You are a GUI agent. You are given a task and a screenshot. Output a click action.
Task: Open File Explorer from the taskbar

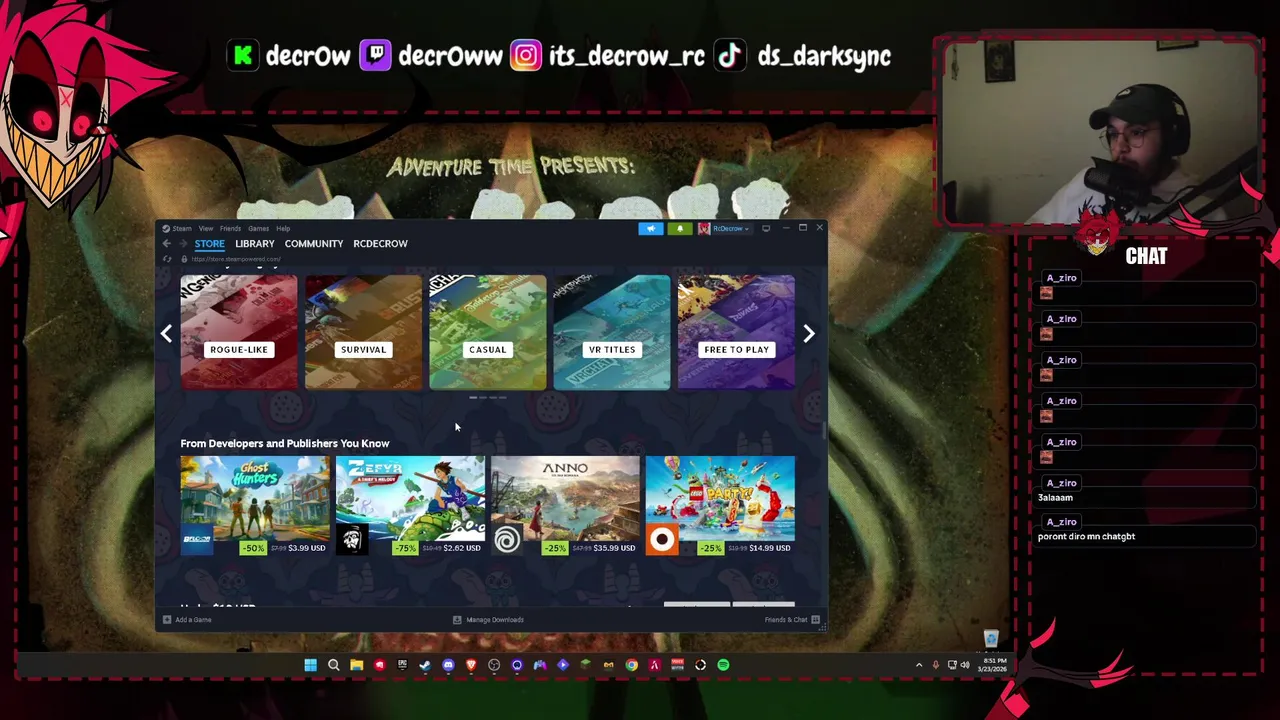pos(357,665)
